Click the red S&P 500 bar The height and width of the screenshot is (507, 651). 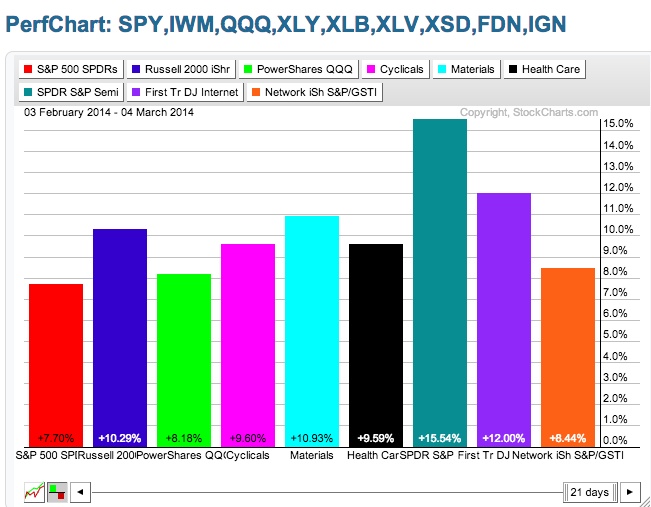pos(56,365)
